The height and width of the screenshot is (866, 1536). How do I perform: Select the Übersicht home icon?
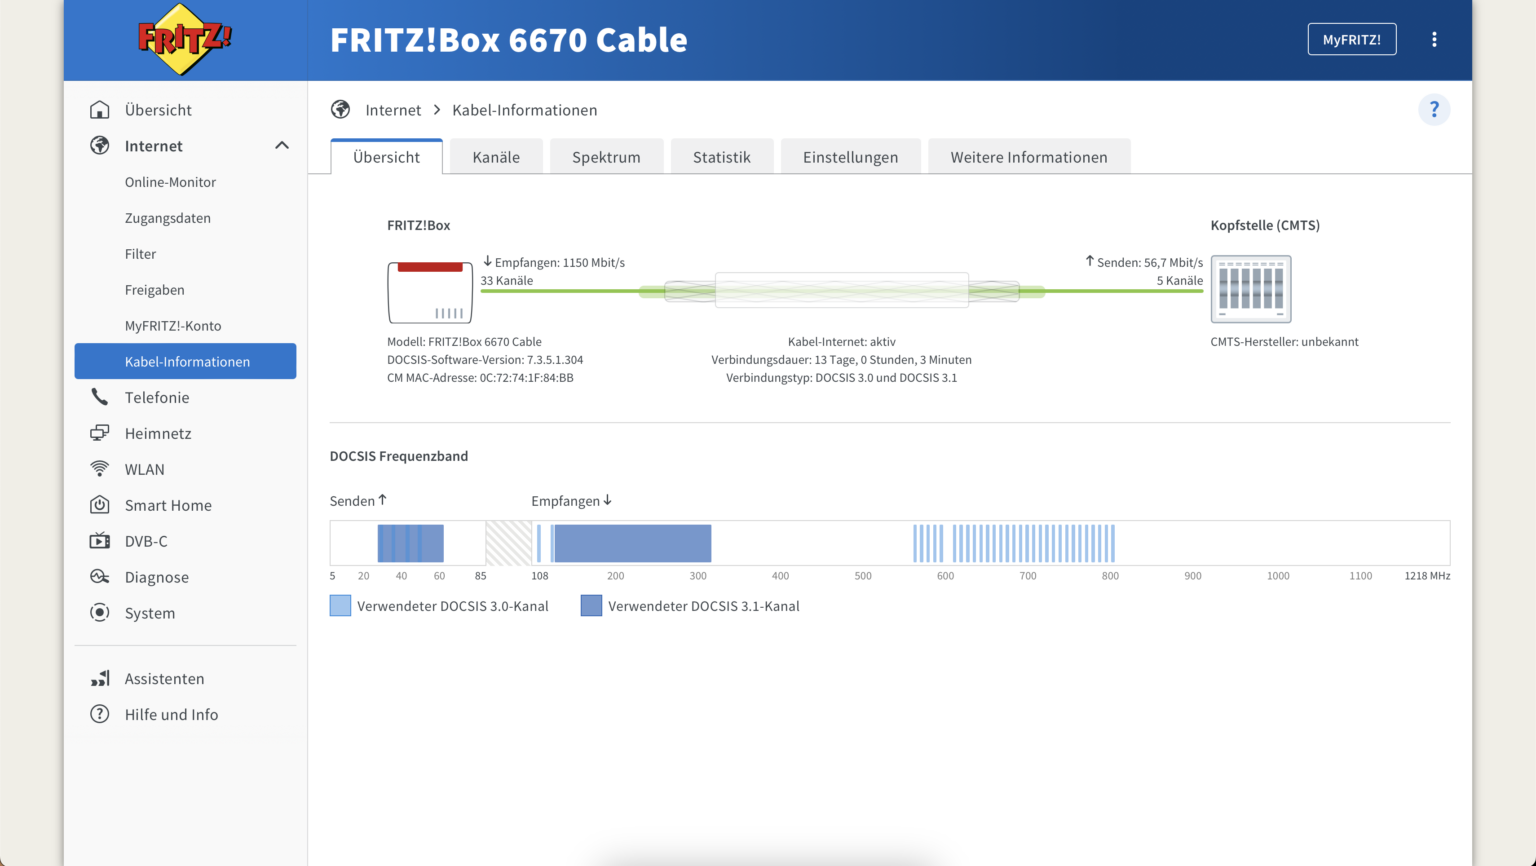(x=100, y=109)
